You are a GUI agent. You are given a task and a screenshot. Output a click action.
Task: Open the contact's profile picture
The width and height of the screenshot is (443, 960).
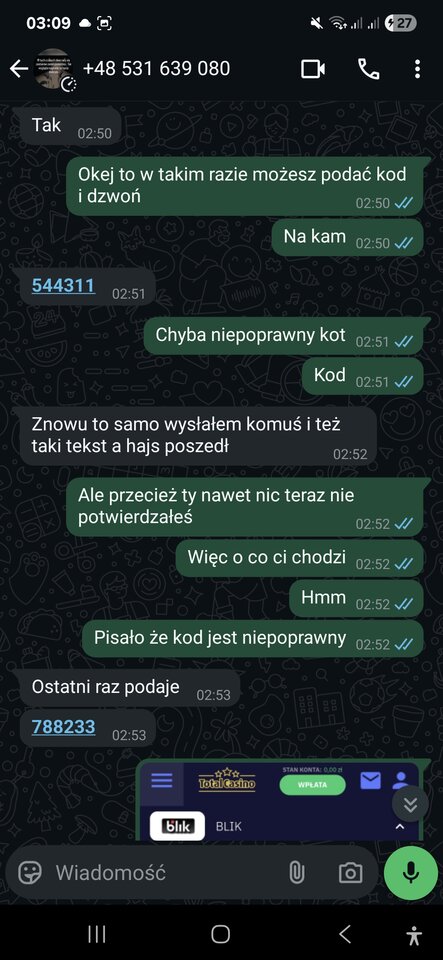[54, 69]
